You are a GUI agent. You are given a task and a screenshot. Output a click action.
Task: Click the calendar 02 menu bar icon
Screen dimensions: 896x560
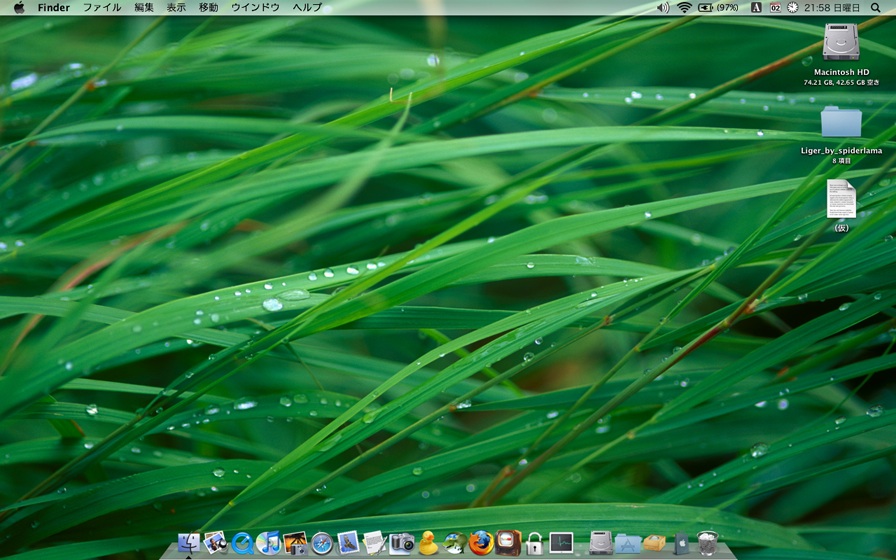pos(775,7)
